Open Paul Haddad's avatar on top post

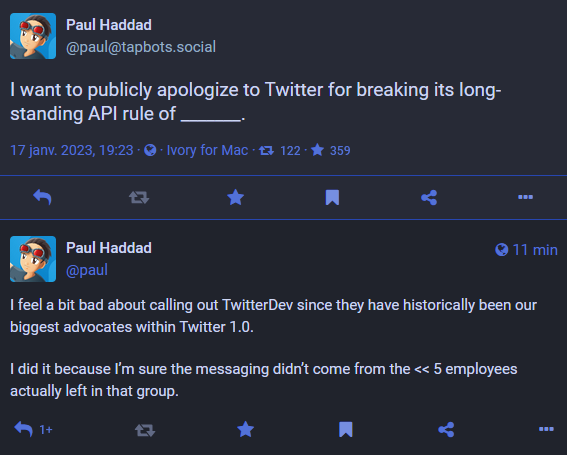(x=33, y=36)
